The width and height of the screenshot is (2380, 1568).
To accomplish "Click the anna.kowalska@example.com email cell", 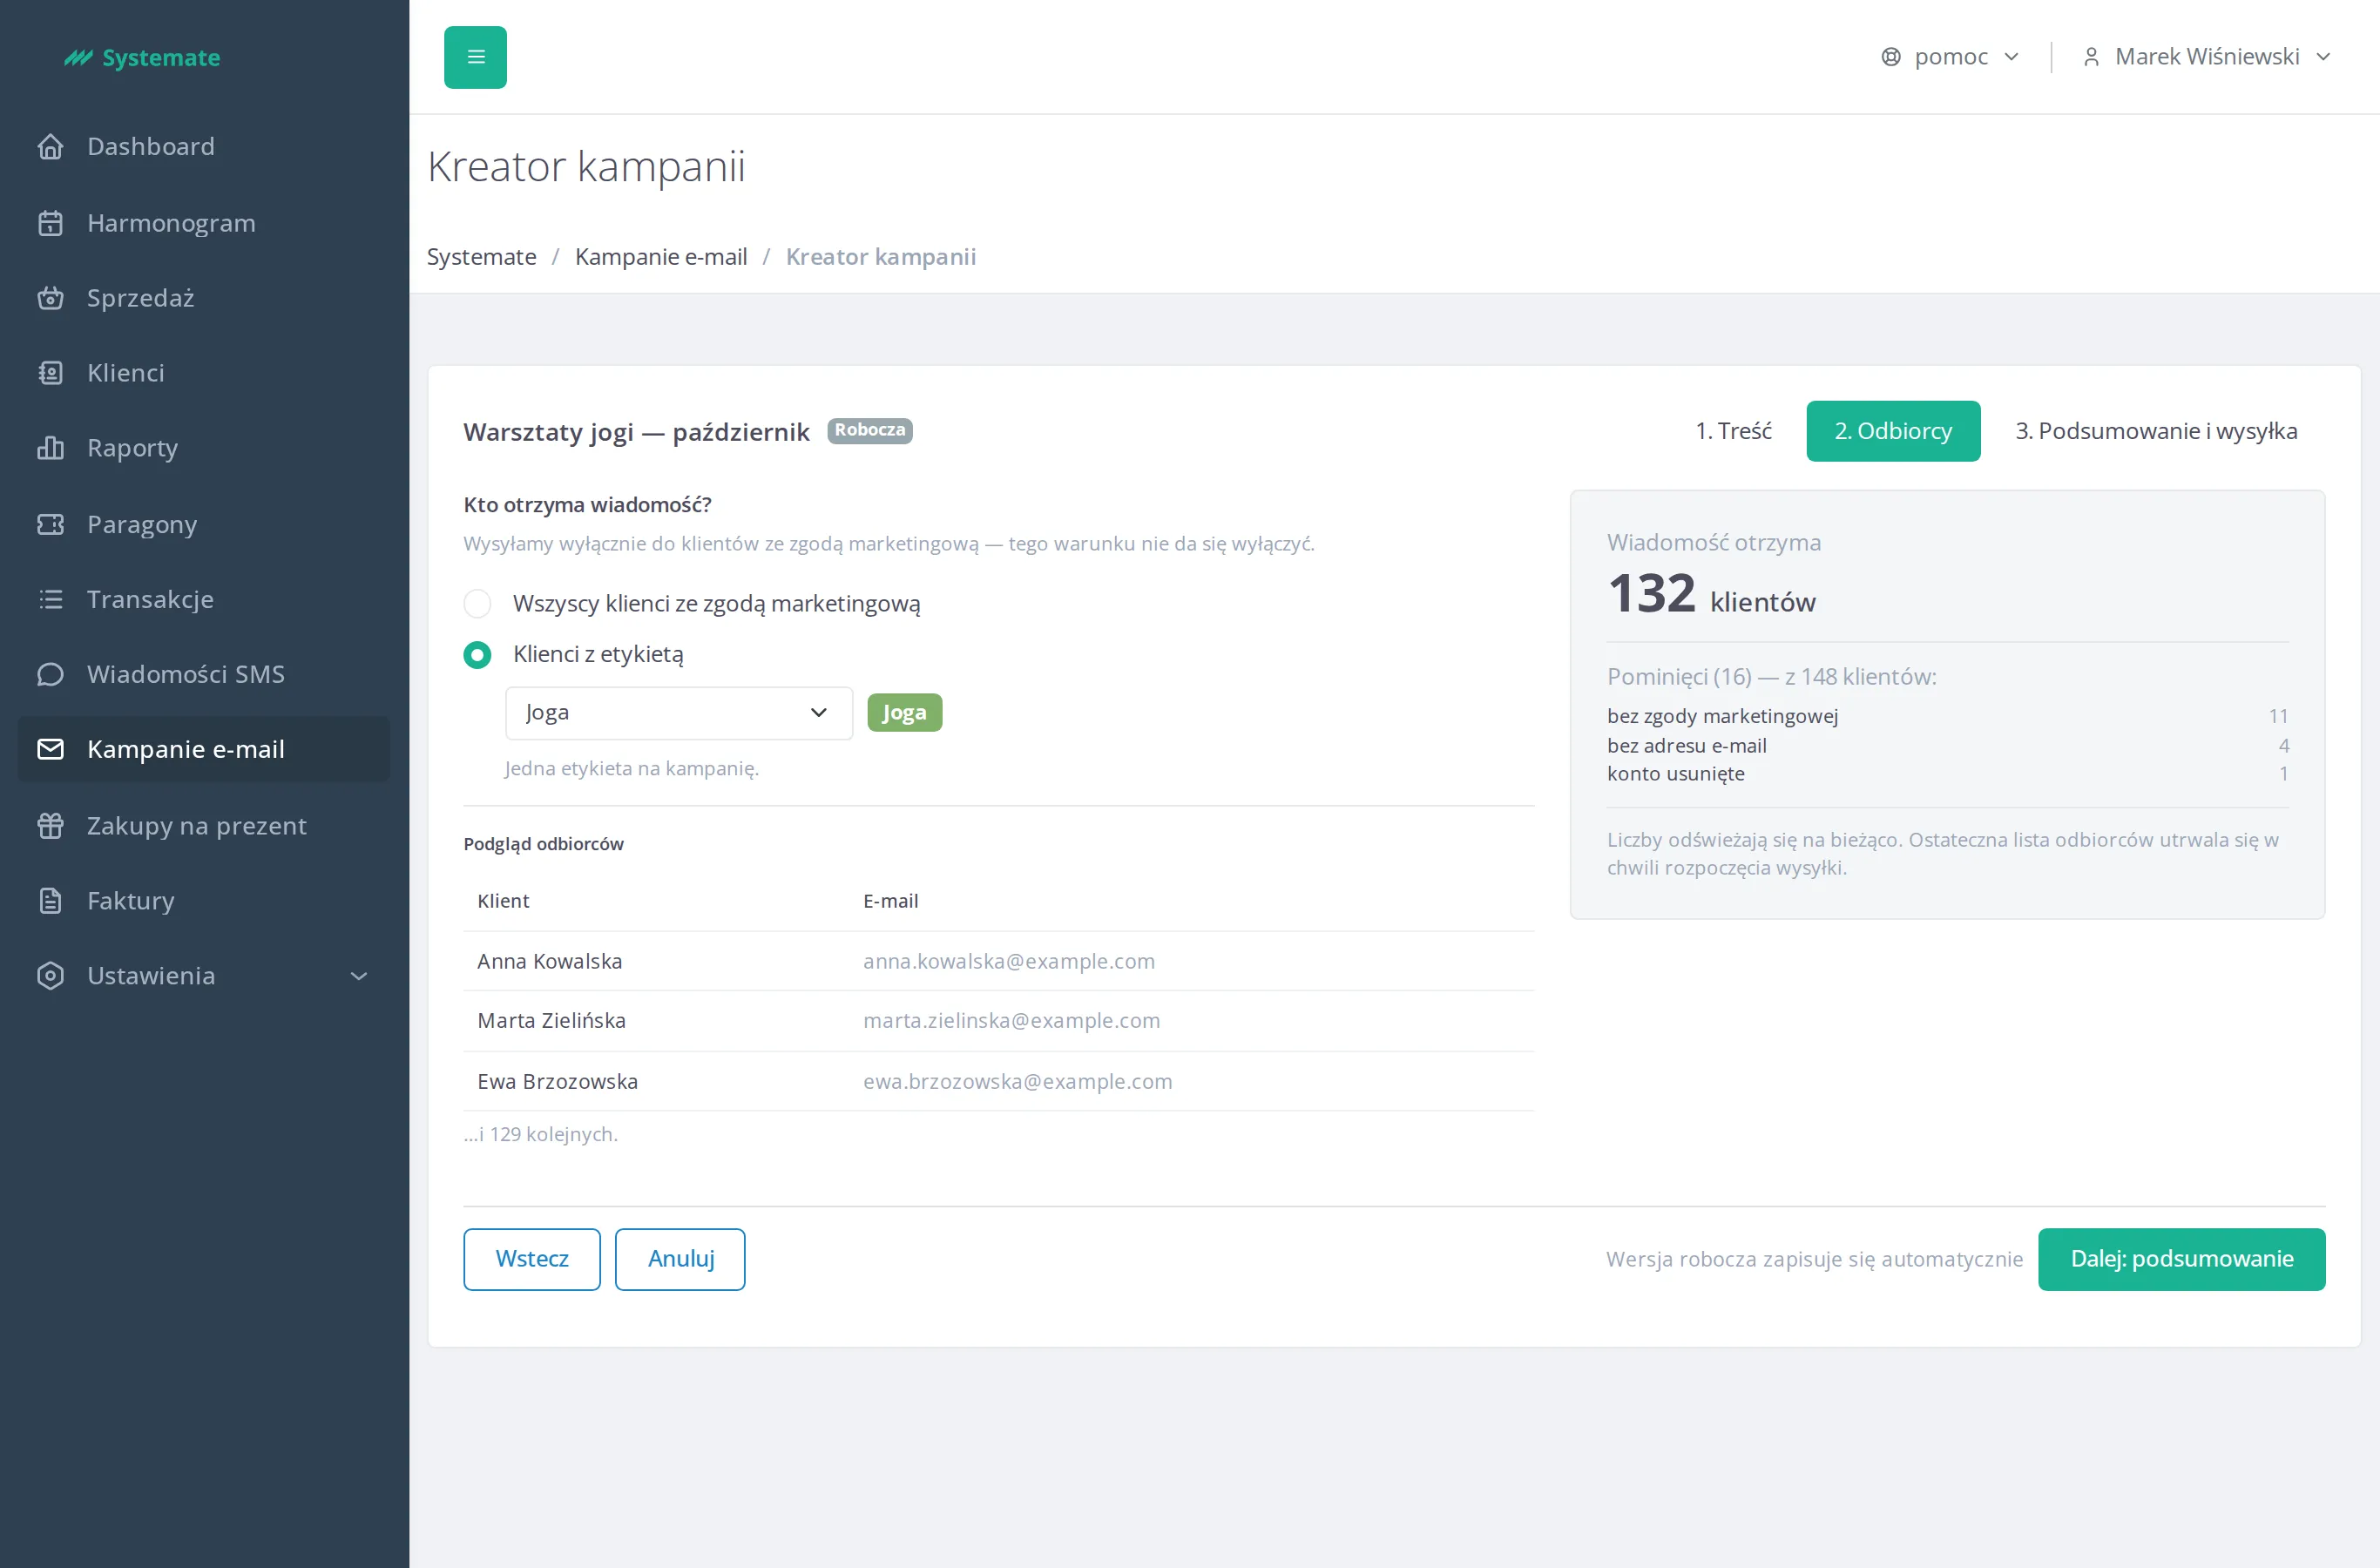I will 1008,961.
